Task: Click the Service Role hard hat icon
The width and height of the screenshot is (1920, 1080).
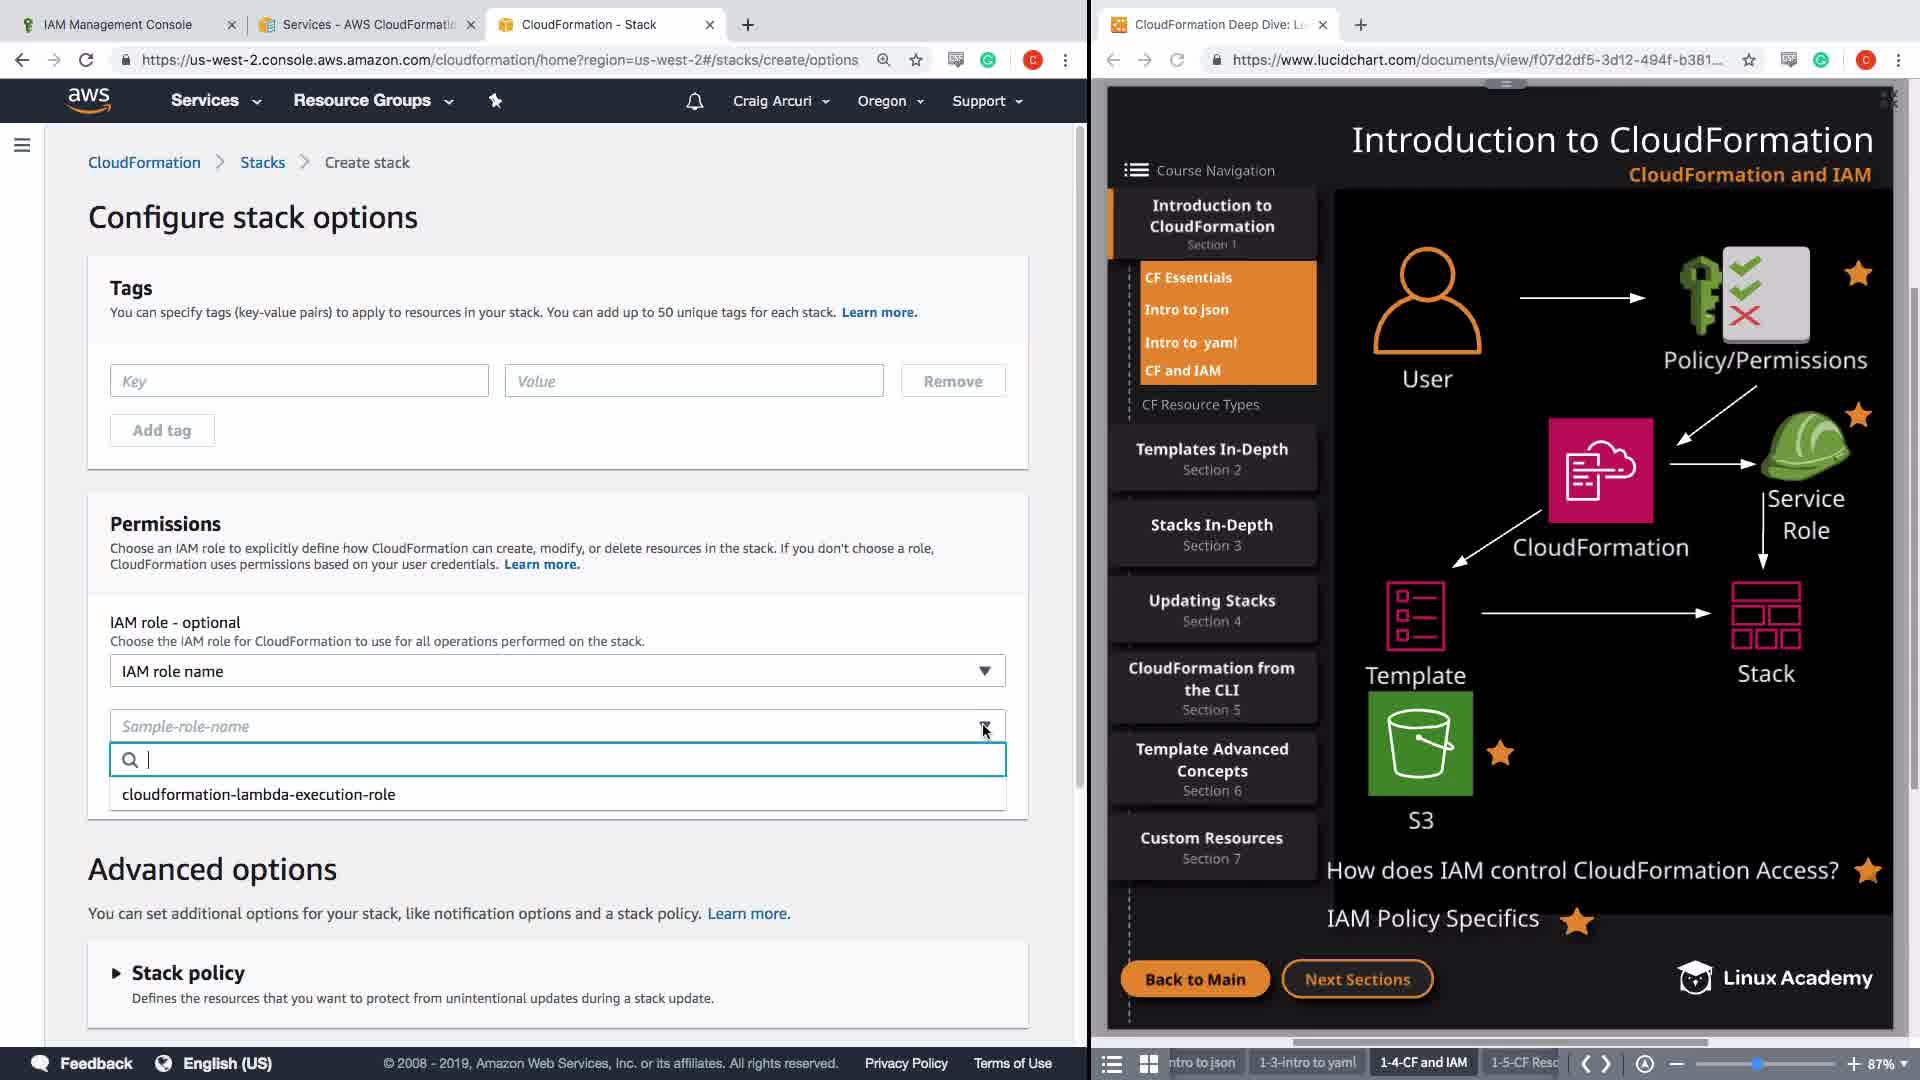Action: tap(1804, 447)
